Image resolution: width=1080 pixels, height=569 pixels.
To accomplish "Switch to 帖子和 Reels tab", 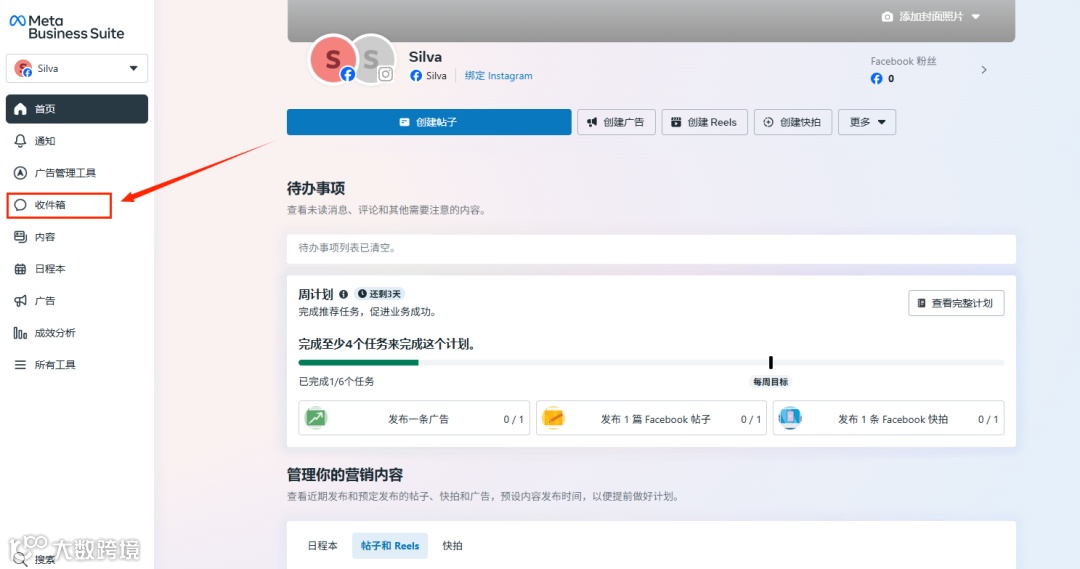I will 390,546.
